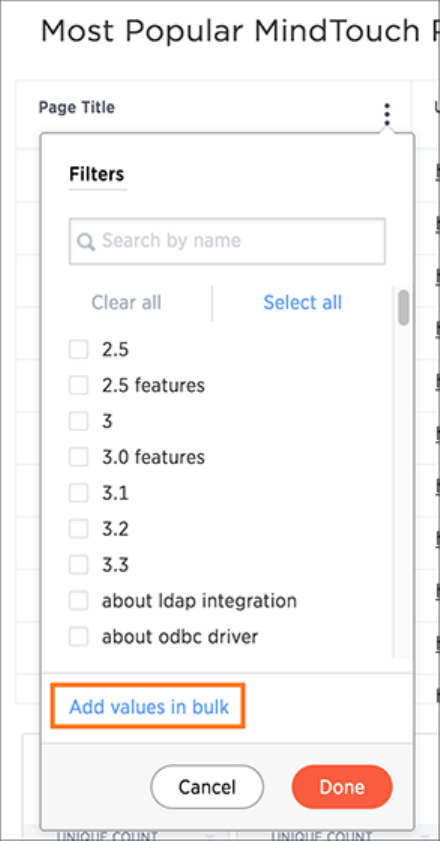Open Add values in bulk

(149, 706)
